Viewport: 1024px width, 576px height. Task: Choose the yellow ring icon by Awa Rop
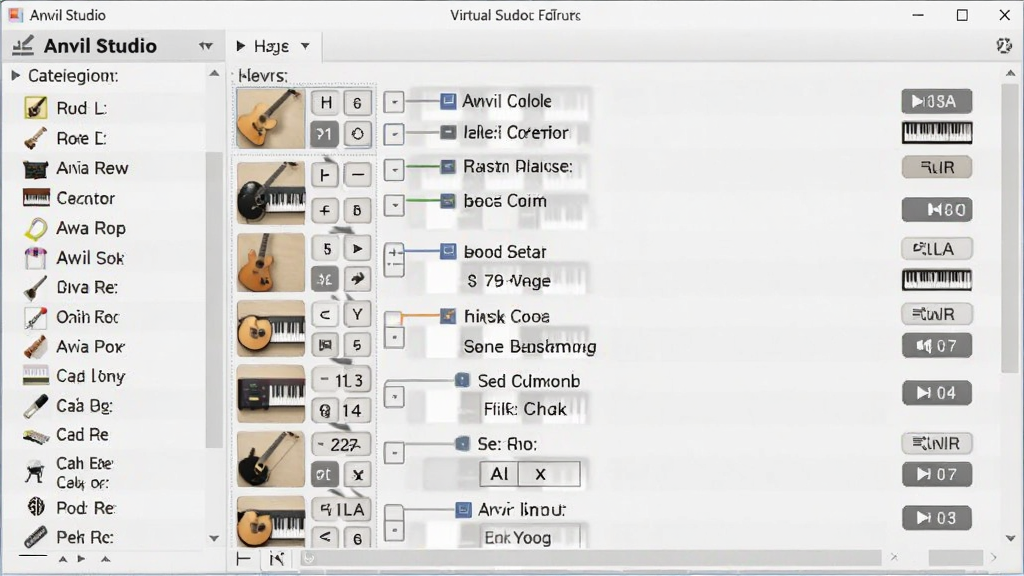click(x=36, y=229)
